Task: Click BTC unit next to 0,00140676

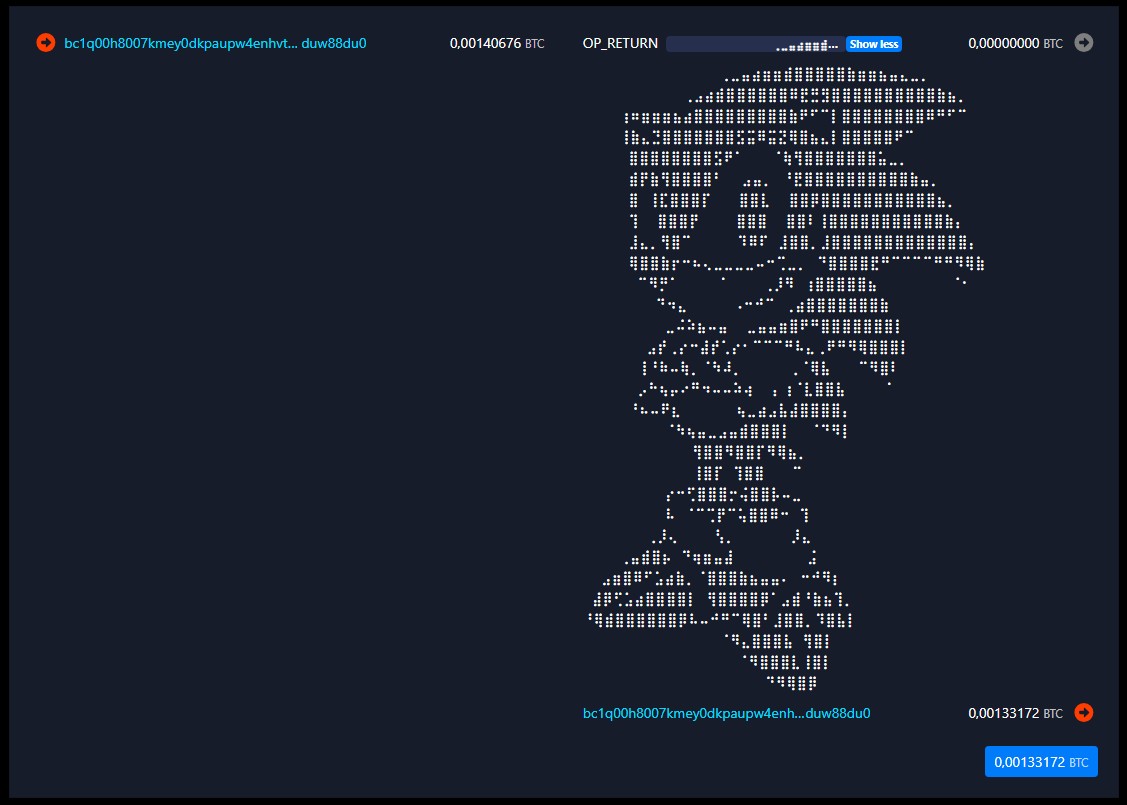Action: [x=535, y=45]
